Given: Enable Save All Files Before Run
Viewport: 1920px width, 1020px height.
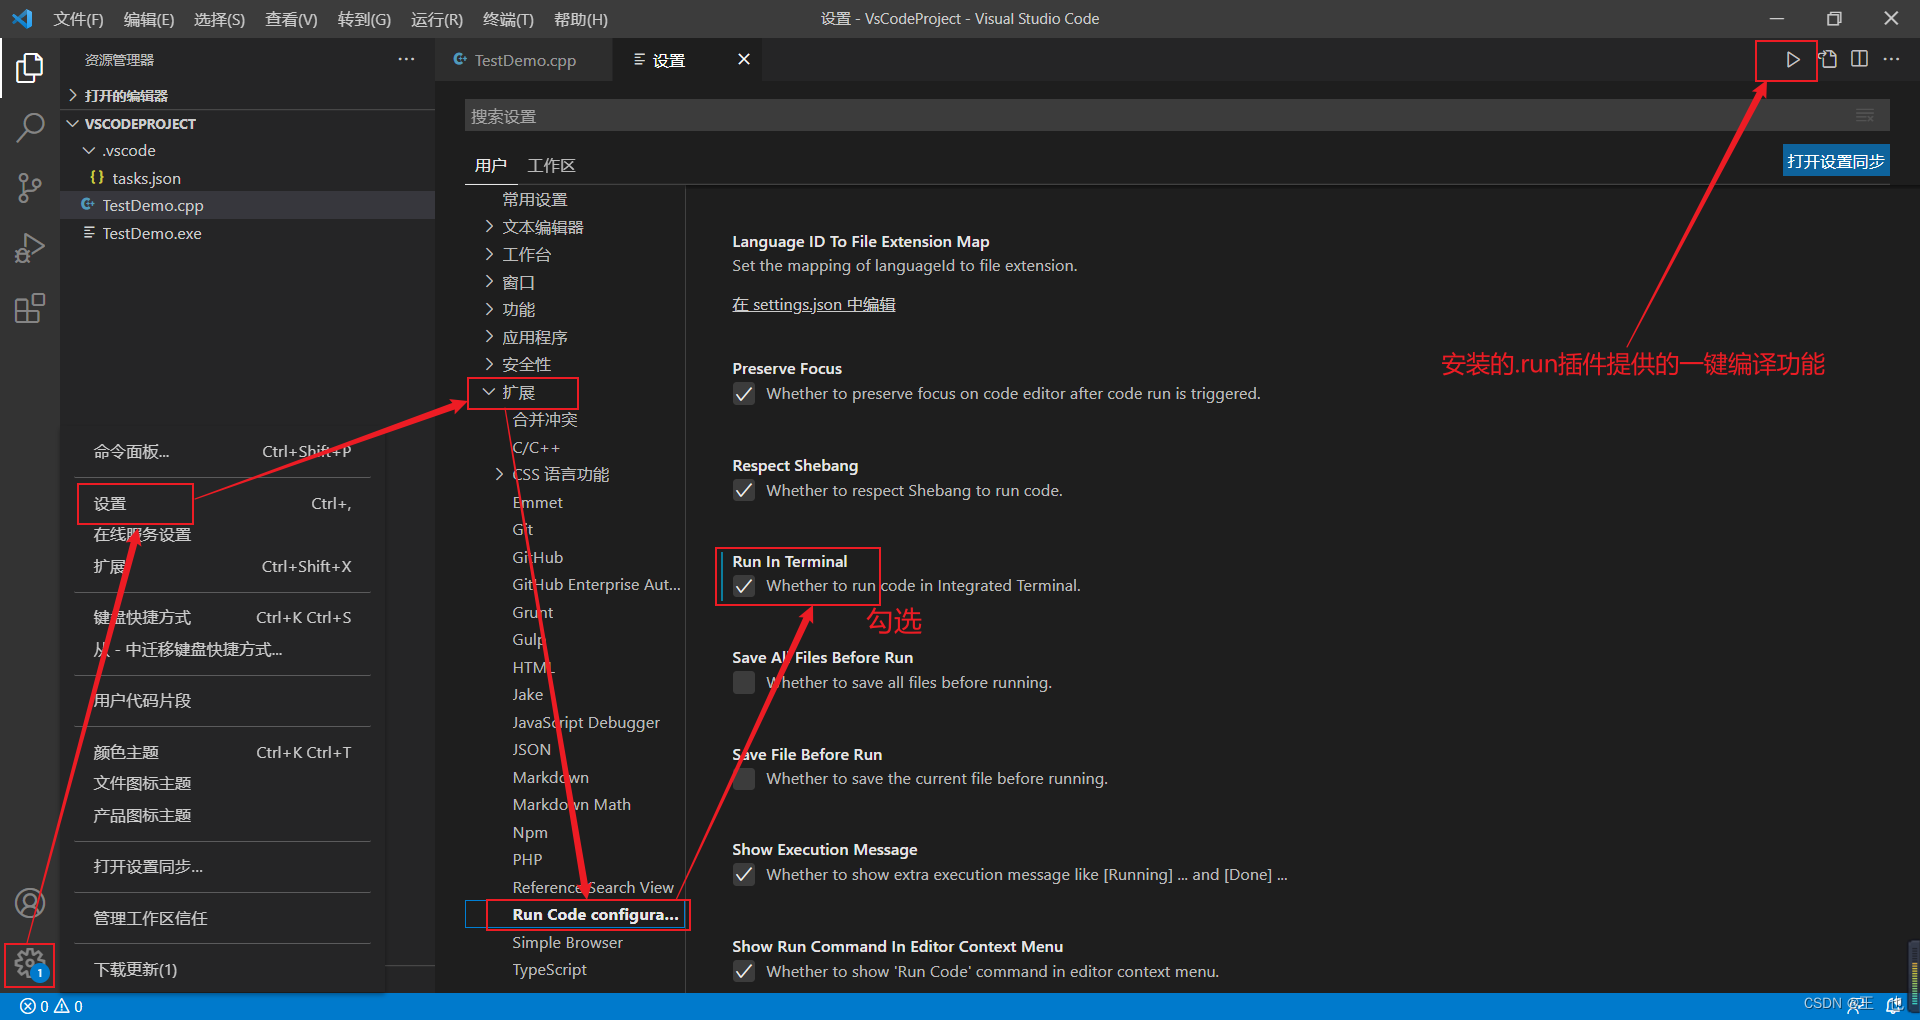Looking at the screenshot, I should [744, 683].
